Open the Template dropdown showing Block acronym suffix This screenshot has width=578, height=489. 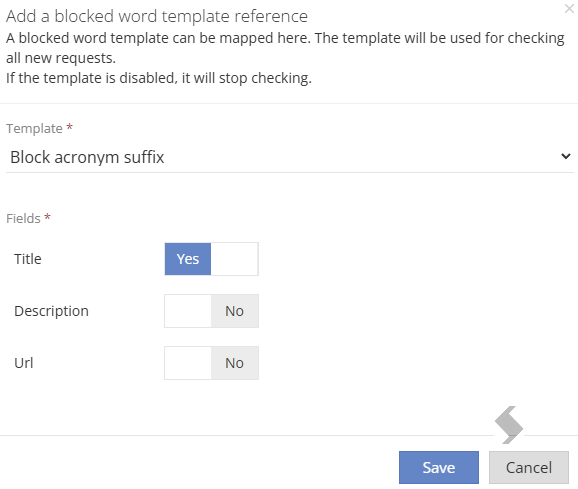coord(290,157)
